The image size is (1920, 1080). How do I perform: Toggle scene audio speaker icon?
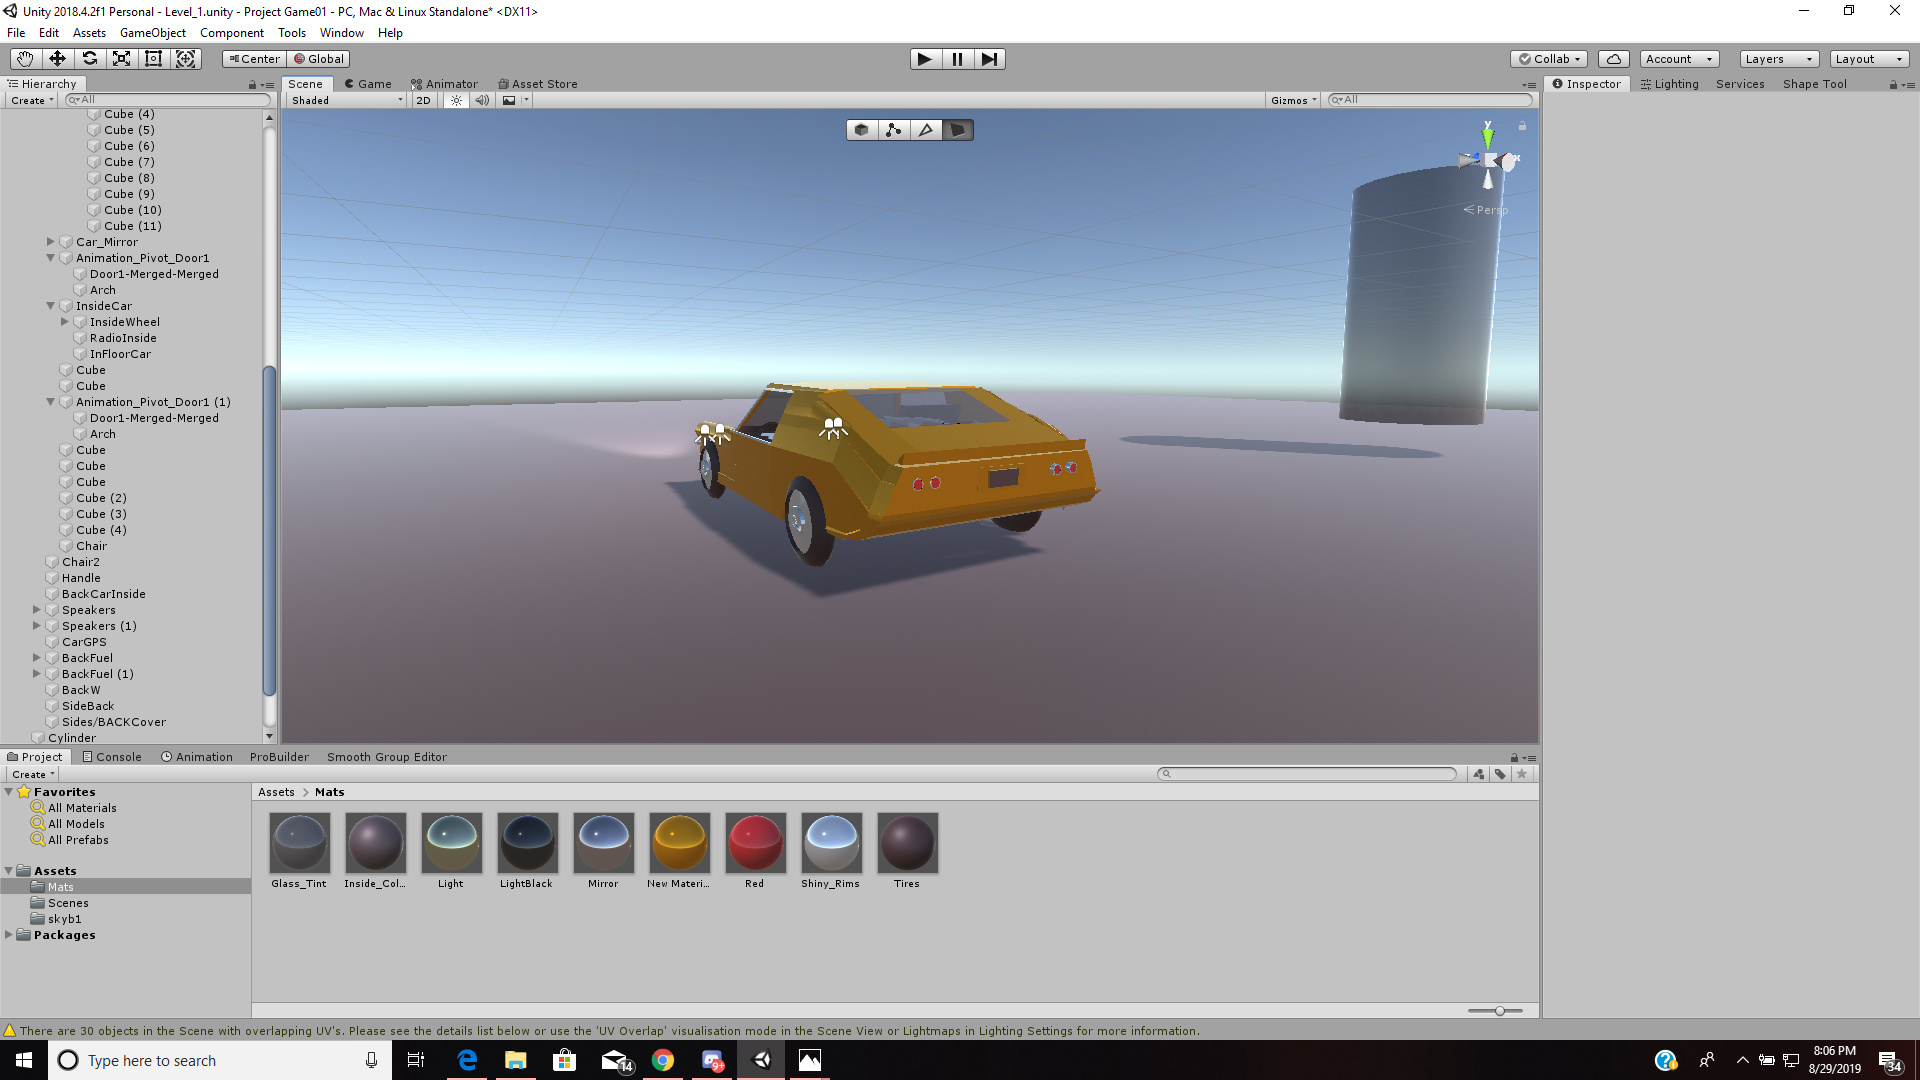coord(482,100)
